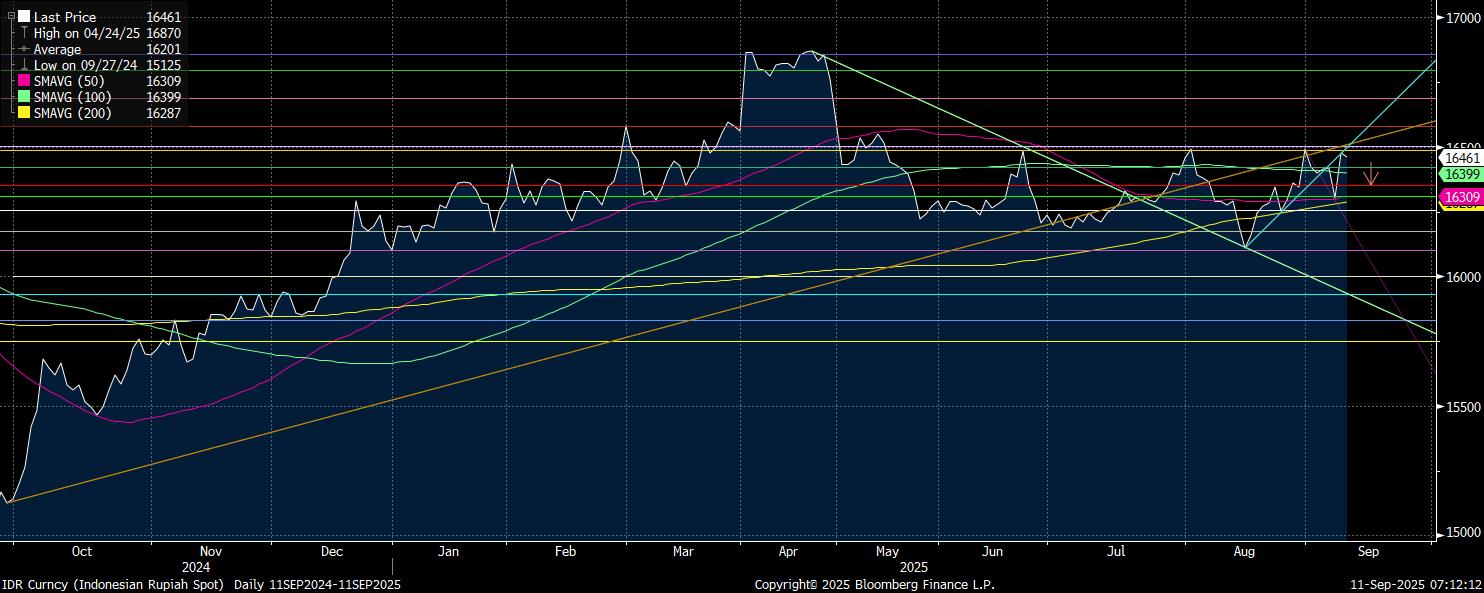Click the Sep label on the time axis
Image resolution: width=1484 pixels, height=593 pixels.
1368,551
